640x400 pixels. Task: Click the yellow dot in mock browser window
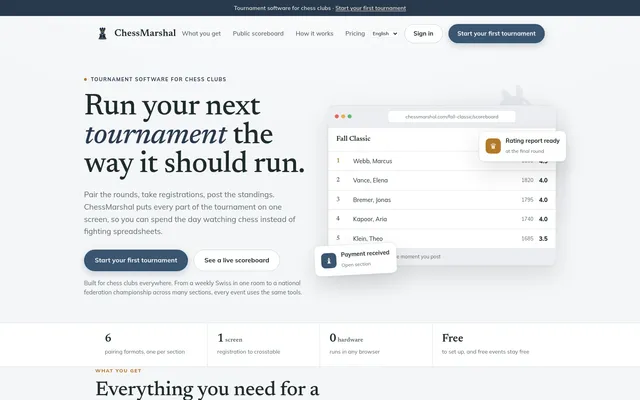tap(343, 116)
